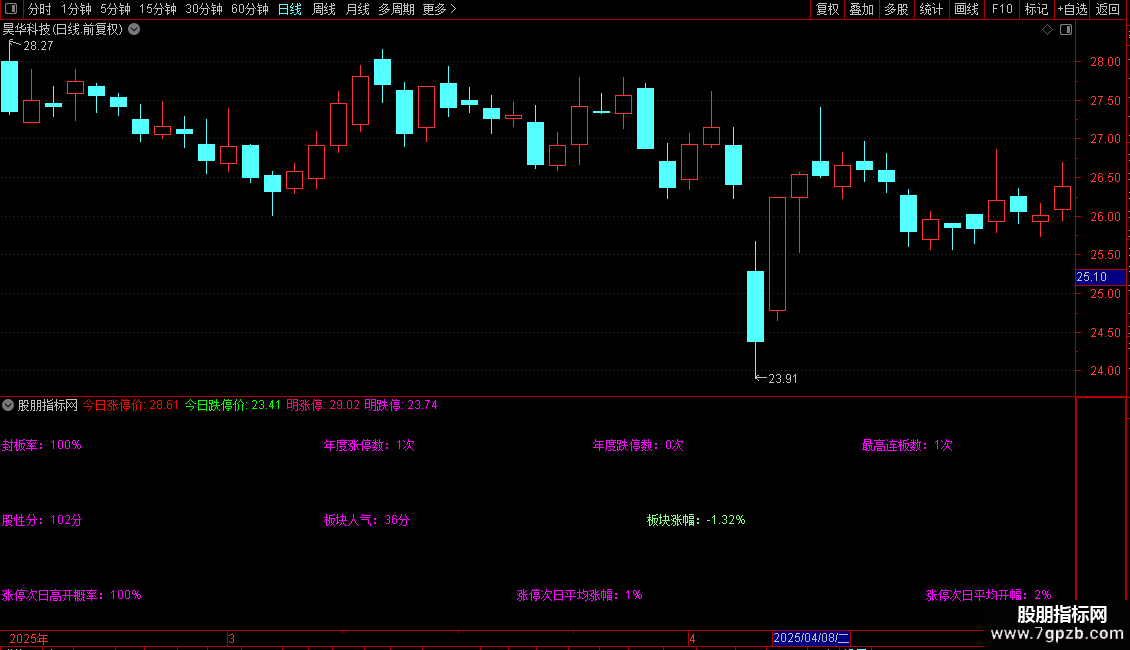1130x650 pixels.
Task: Expand dropdown next to 昊华科技 title
Action: click(134, 30)
